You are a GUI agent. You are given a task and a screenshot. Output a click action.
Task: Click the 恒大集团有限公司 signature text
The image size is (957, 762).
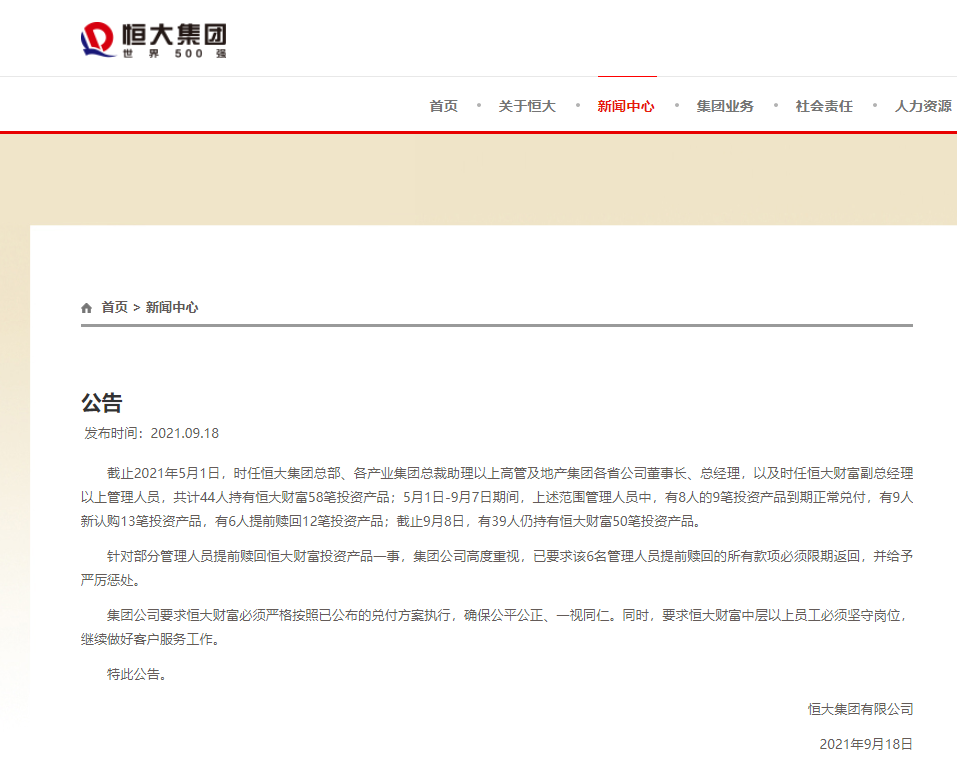(x=860, y=709)
